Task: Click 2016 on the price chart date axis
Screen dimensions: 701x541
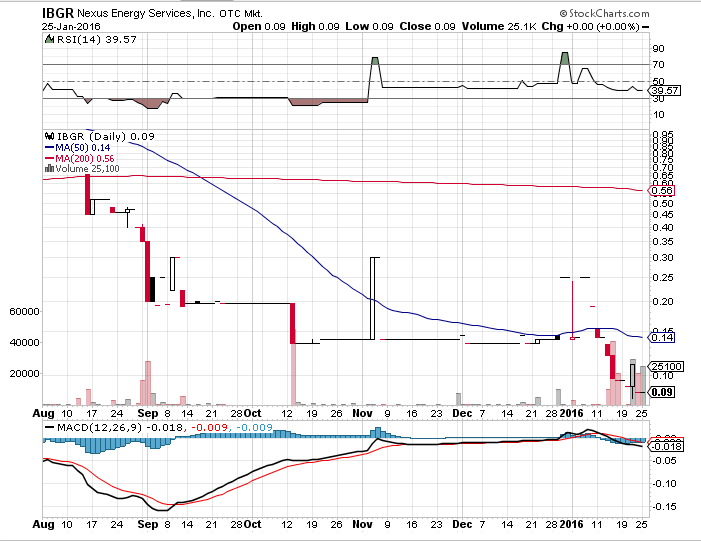Action: point(572,413)
